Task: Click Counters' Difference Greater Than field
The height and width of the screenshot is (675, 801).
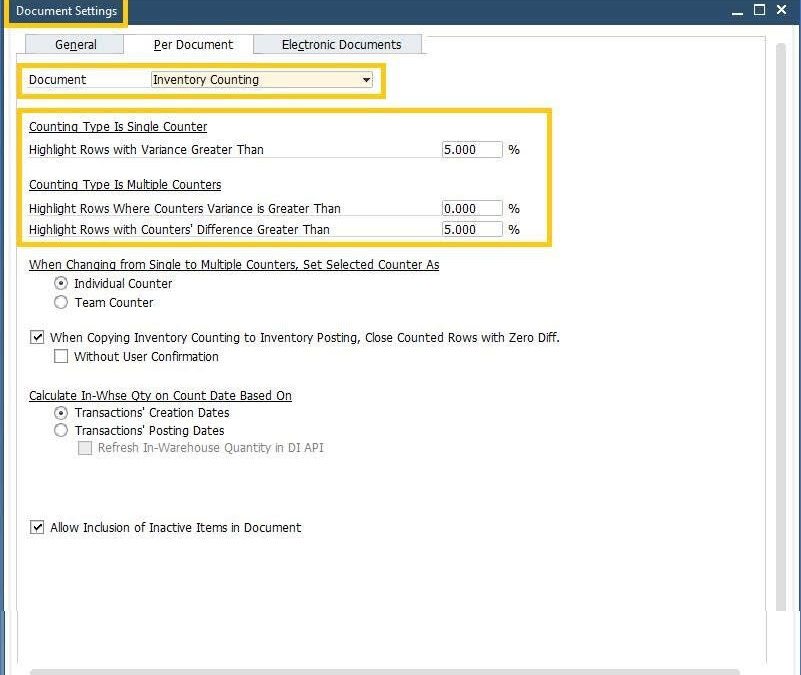Action: pyautogui.click(x=472, y=229)
